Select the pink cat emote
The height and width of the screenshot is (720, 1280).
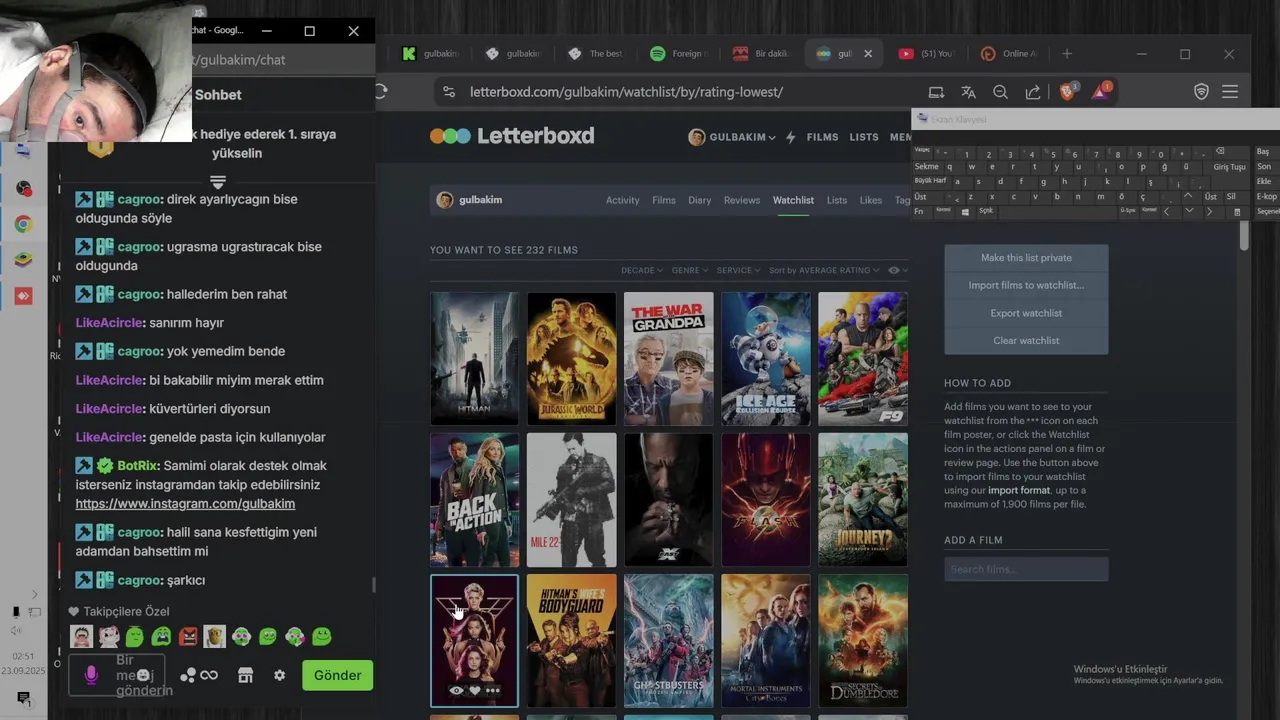coord(108,636)
